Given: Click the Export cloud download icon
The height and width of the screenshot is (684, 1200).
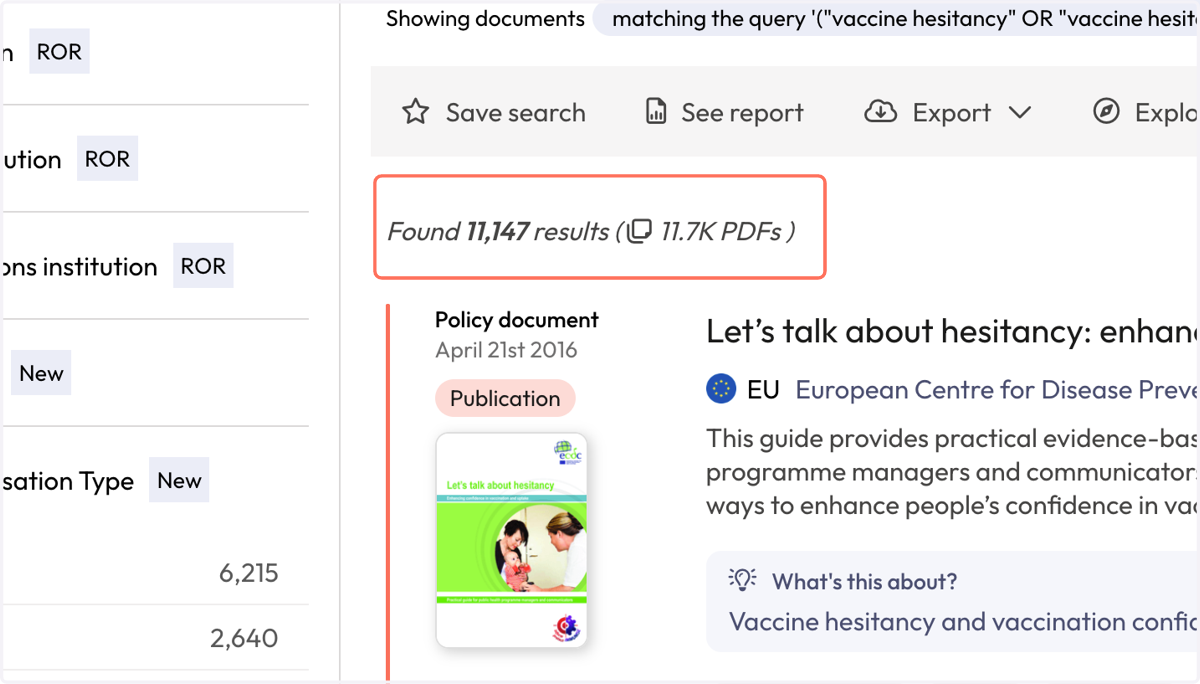Looking at the screenshot, I should pos(880,112).
